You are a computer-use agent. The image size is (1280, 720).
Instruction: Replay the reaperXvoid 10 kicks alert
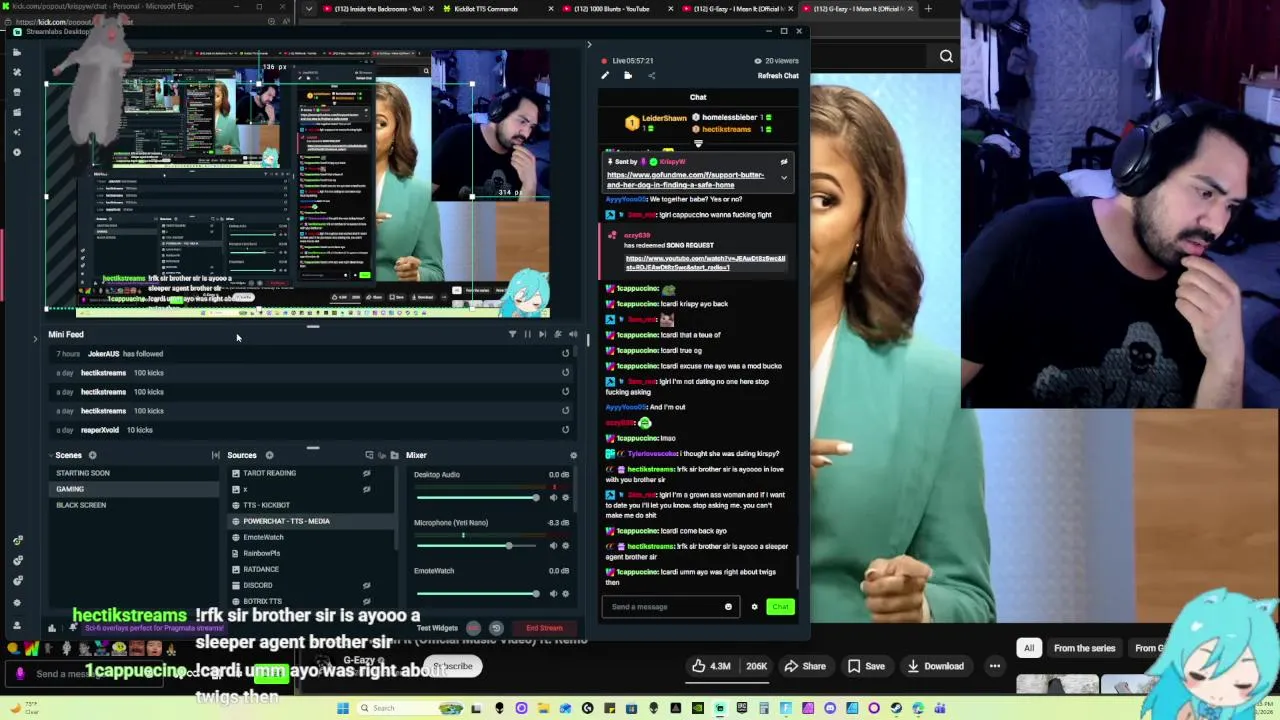[x=565, y=430]
